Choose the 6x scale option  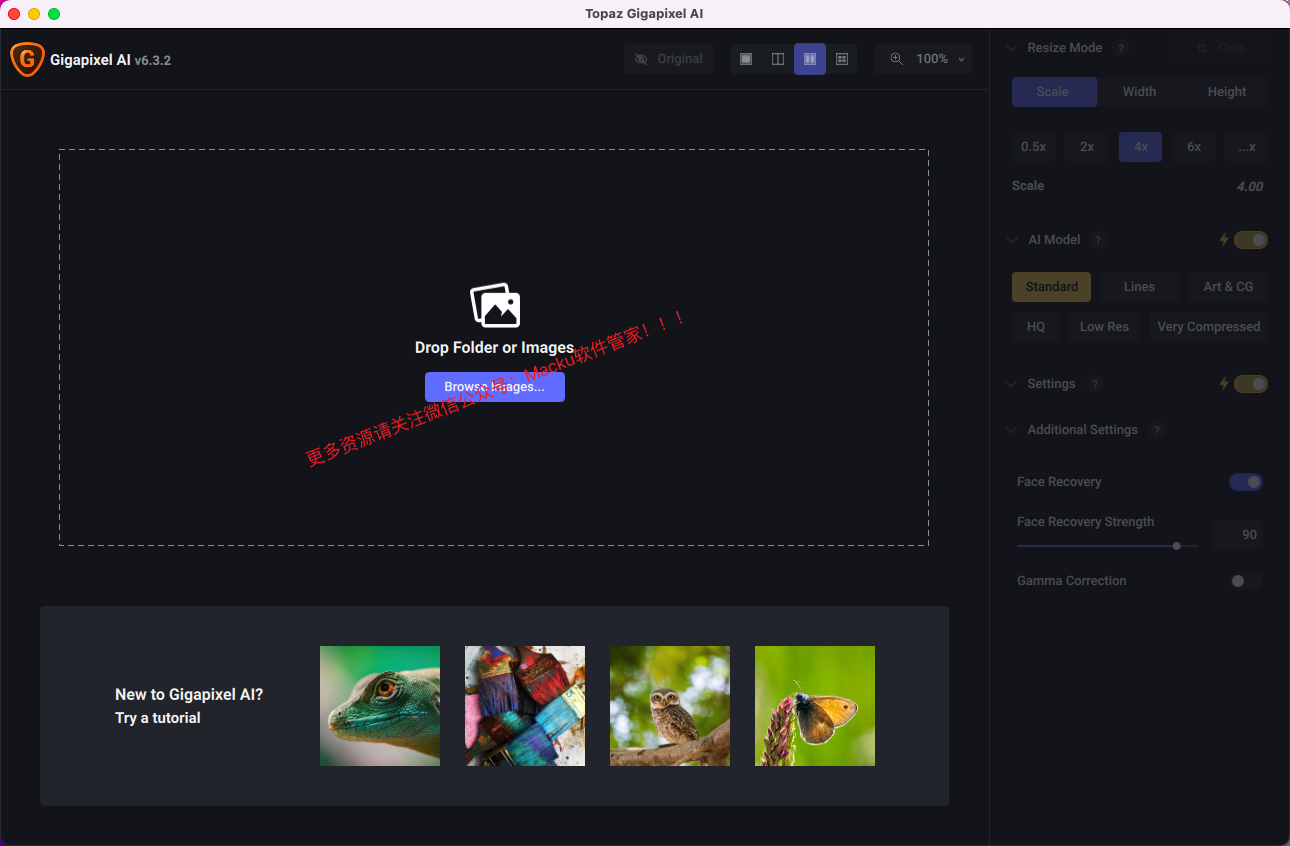click(1194, 147)
